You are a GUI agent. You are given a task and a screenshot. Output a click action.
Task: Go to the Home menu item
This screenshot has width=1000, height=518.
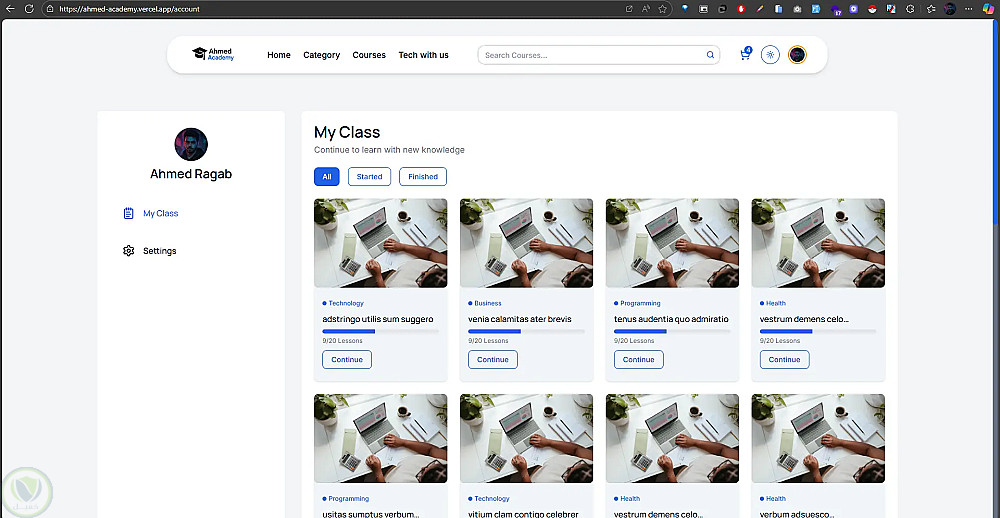coord(279,55)
